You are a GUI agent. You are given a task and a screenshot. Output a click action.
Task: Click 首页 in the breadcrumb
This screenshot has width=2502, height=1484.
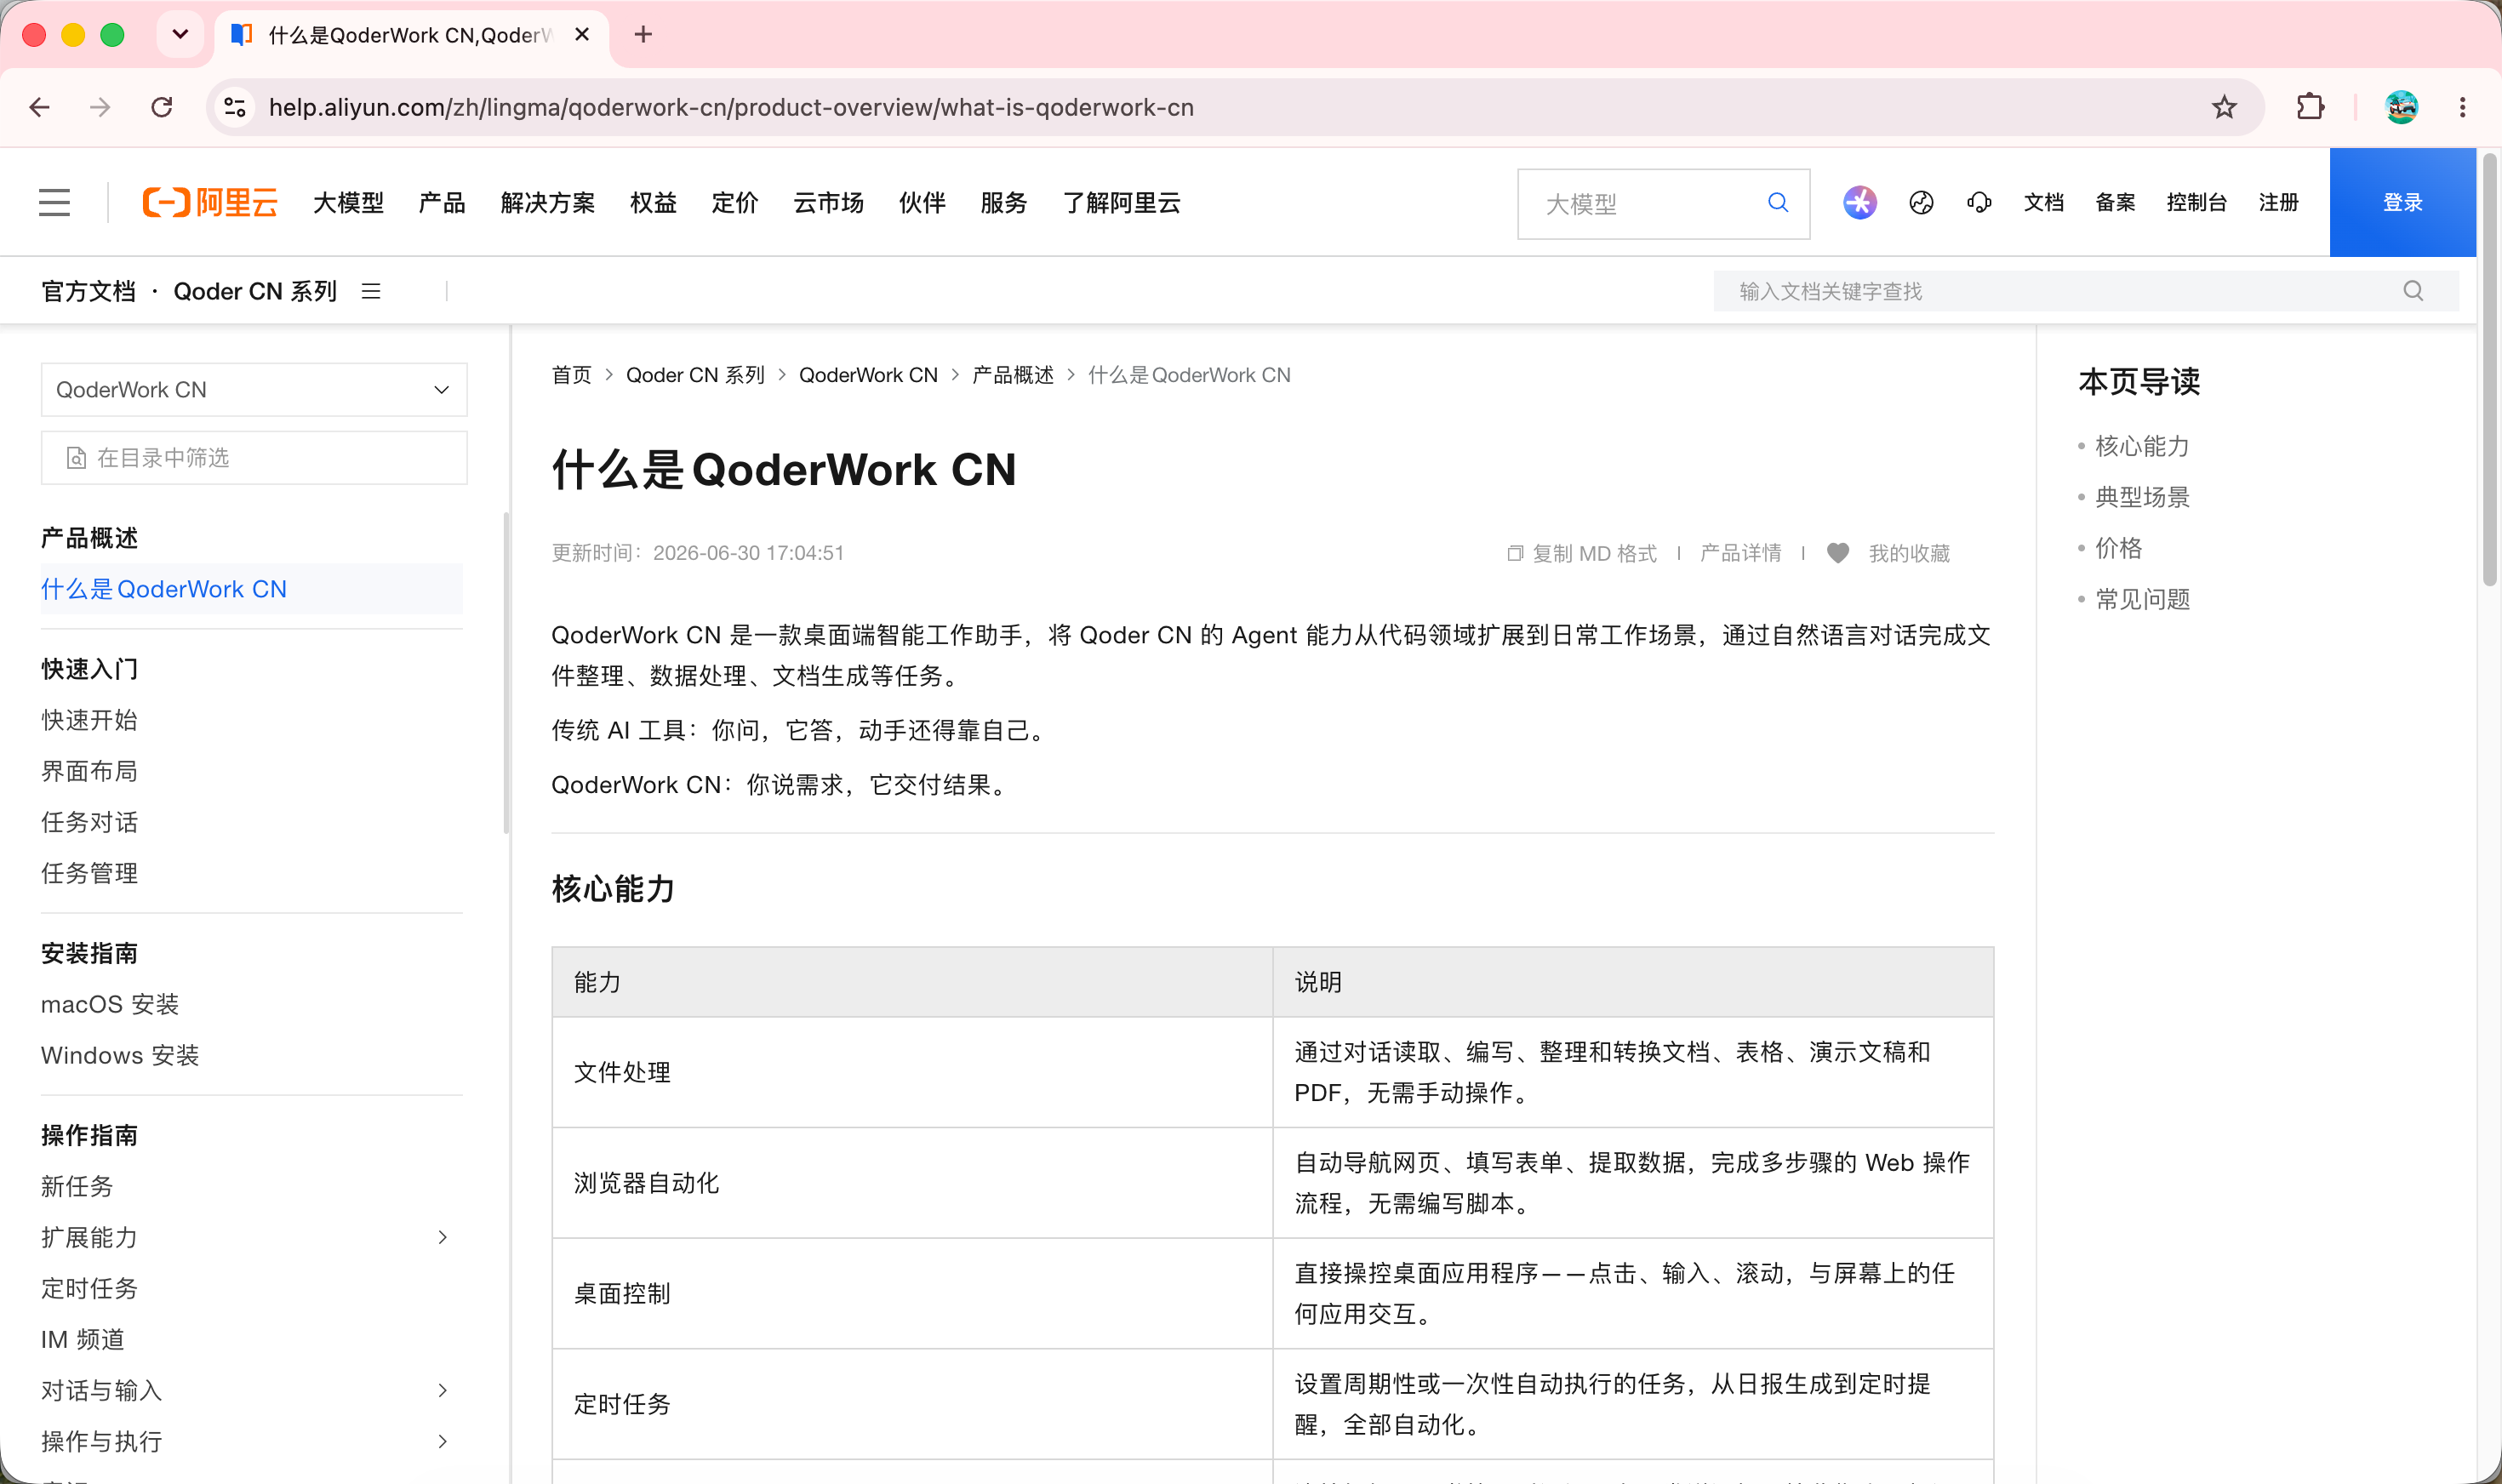click(x=572, y=375)
